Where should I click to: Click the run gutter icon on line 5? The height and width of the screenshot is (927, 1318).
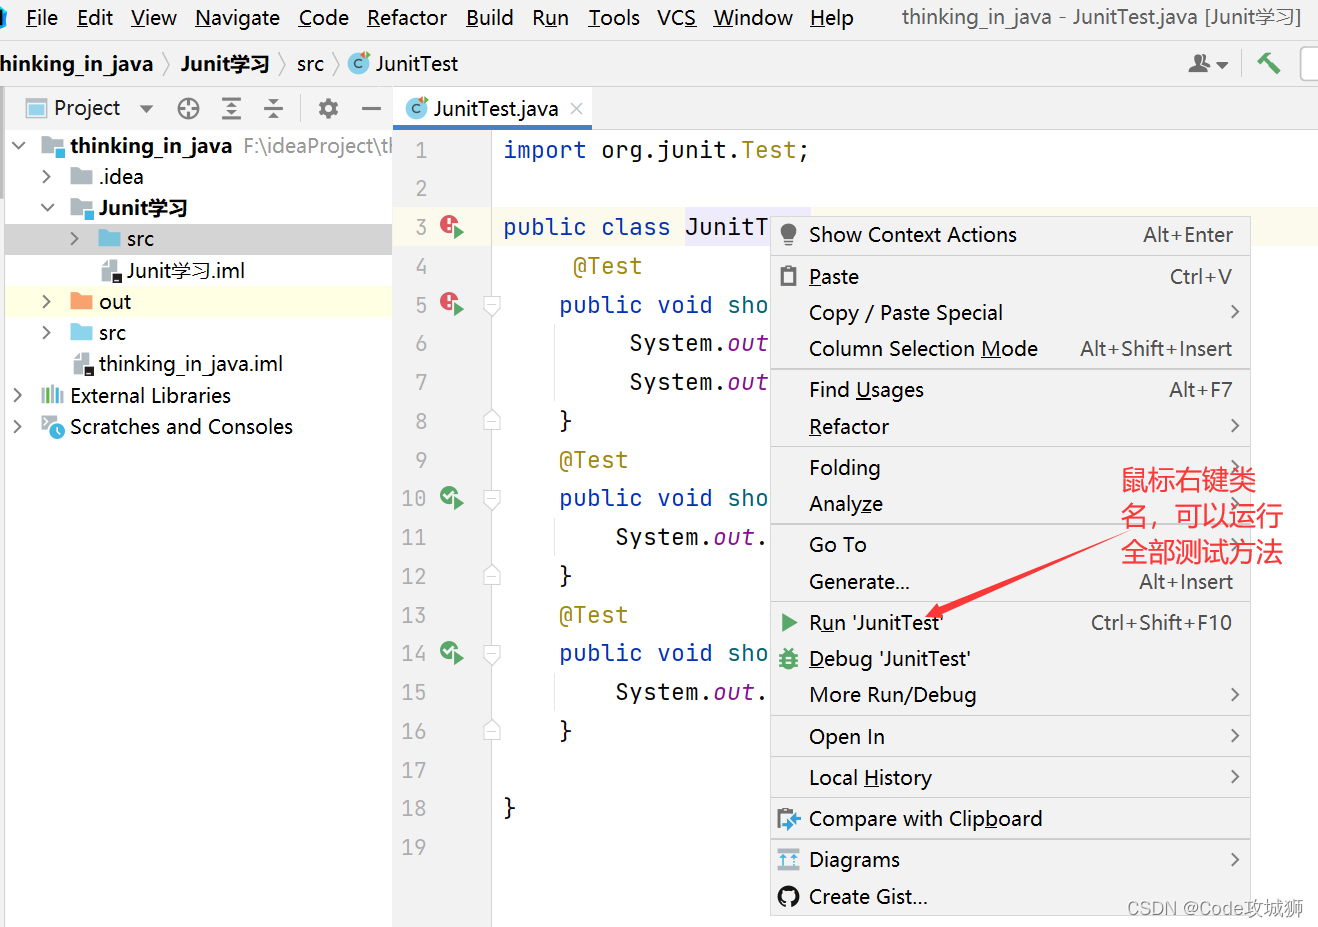tap(452, 304)
